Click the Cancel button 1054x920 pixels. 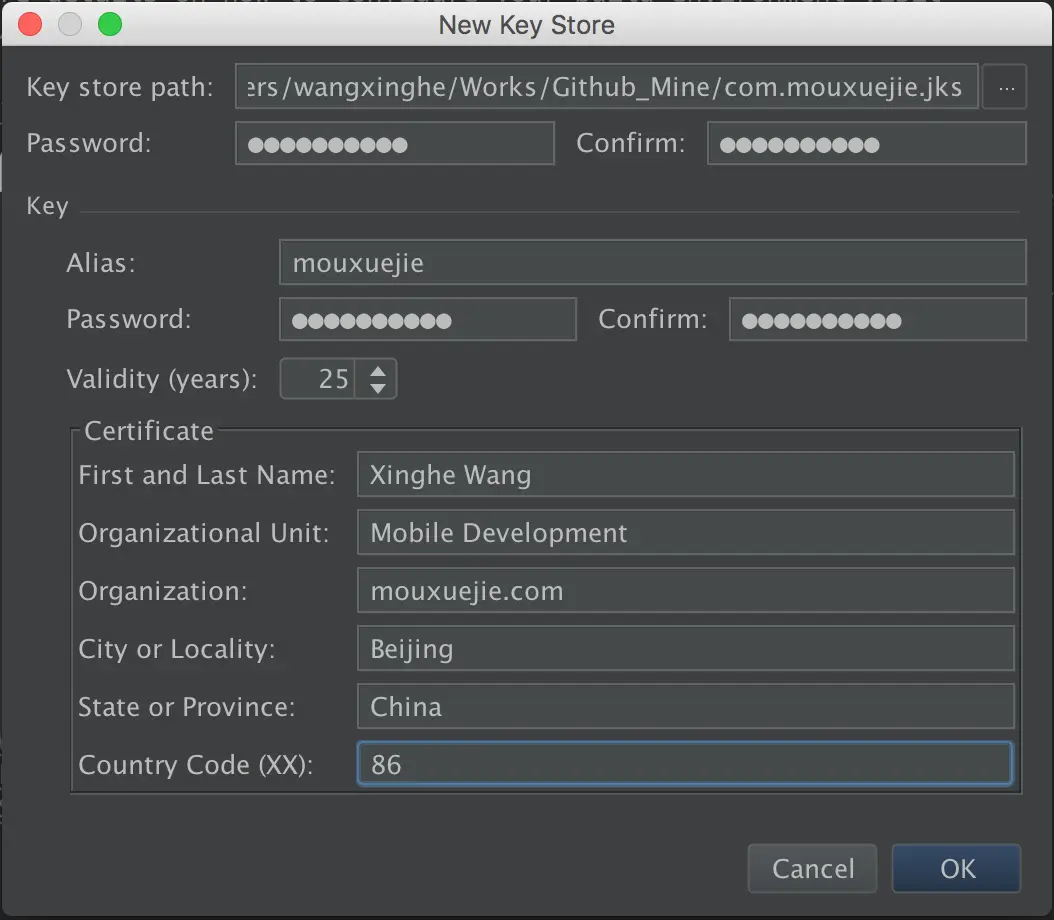point(812,868)
